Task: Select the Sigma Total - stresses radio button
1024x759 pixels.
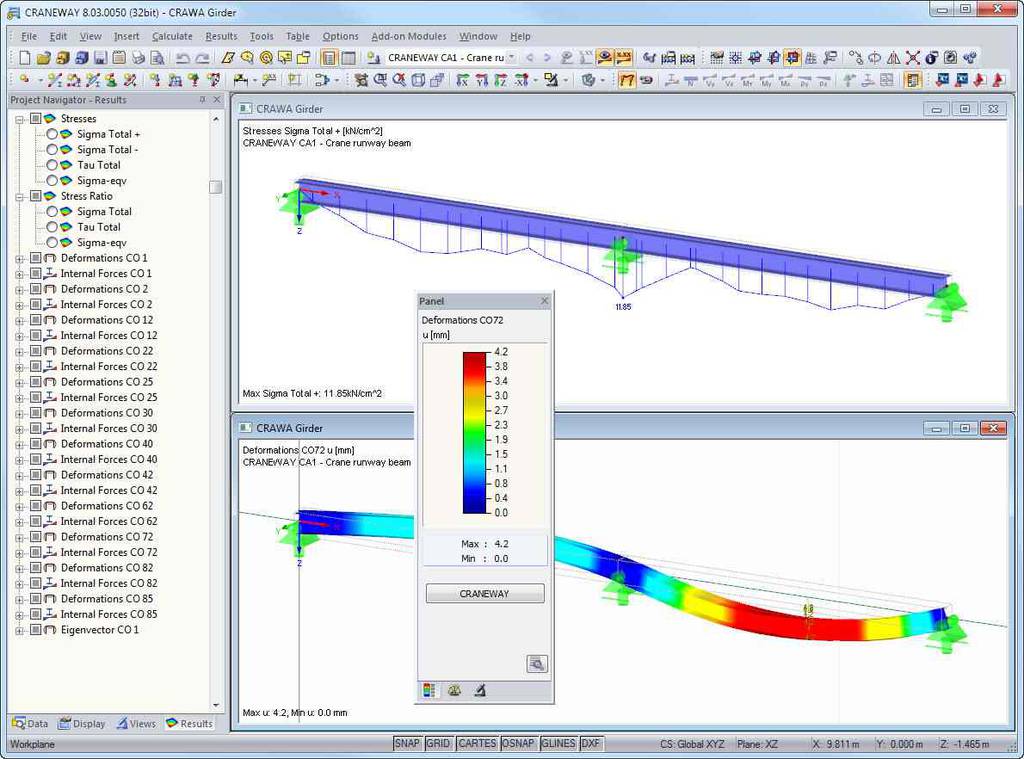Action: click(x=52, y=150)
